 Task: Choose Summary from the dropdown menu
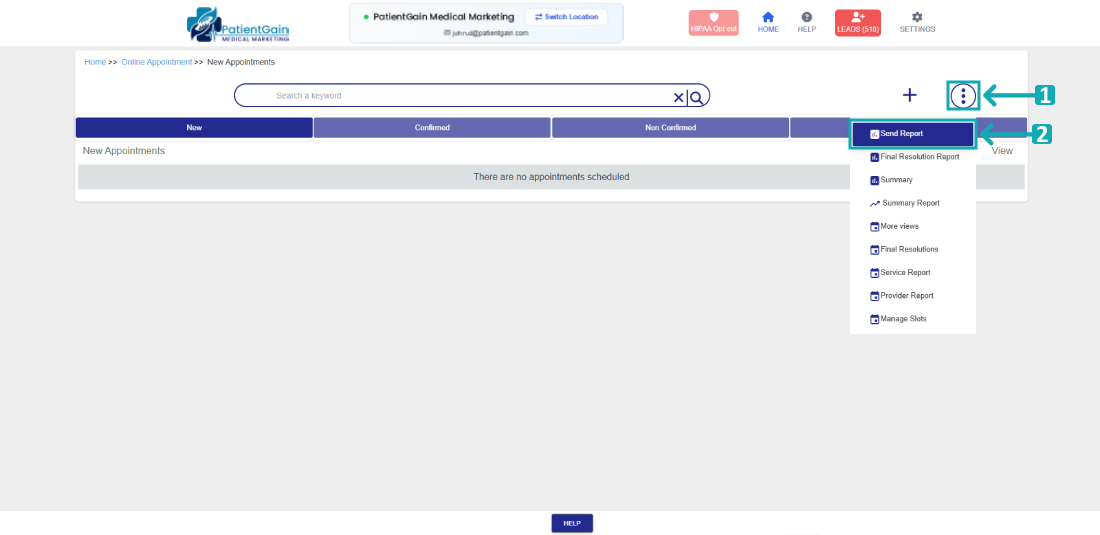[x=913, y=180]
